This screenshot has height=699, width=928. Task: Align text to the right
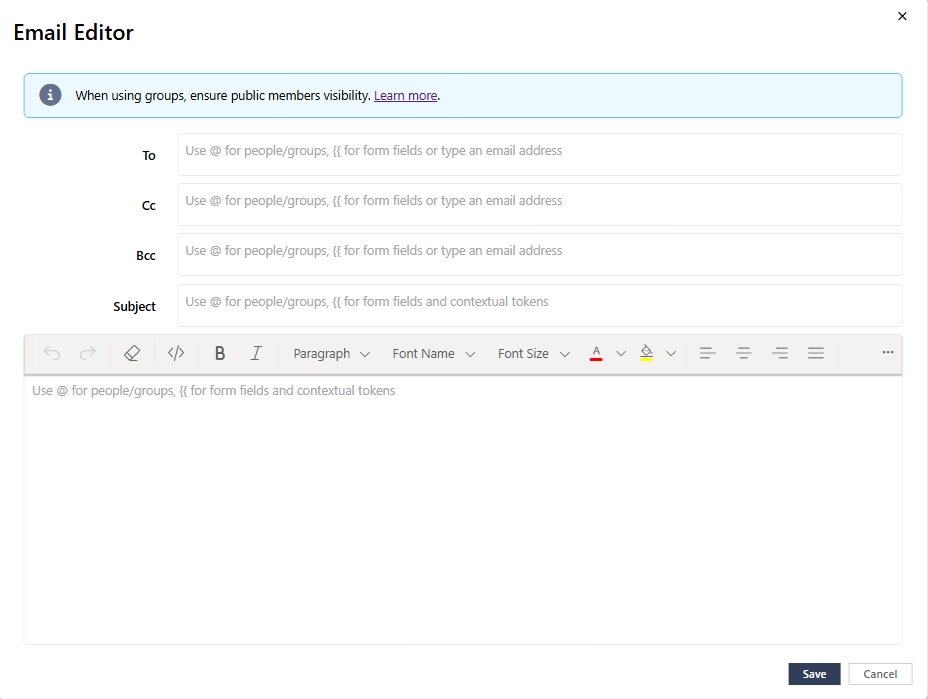(x=780, y=353)
